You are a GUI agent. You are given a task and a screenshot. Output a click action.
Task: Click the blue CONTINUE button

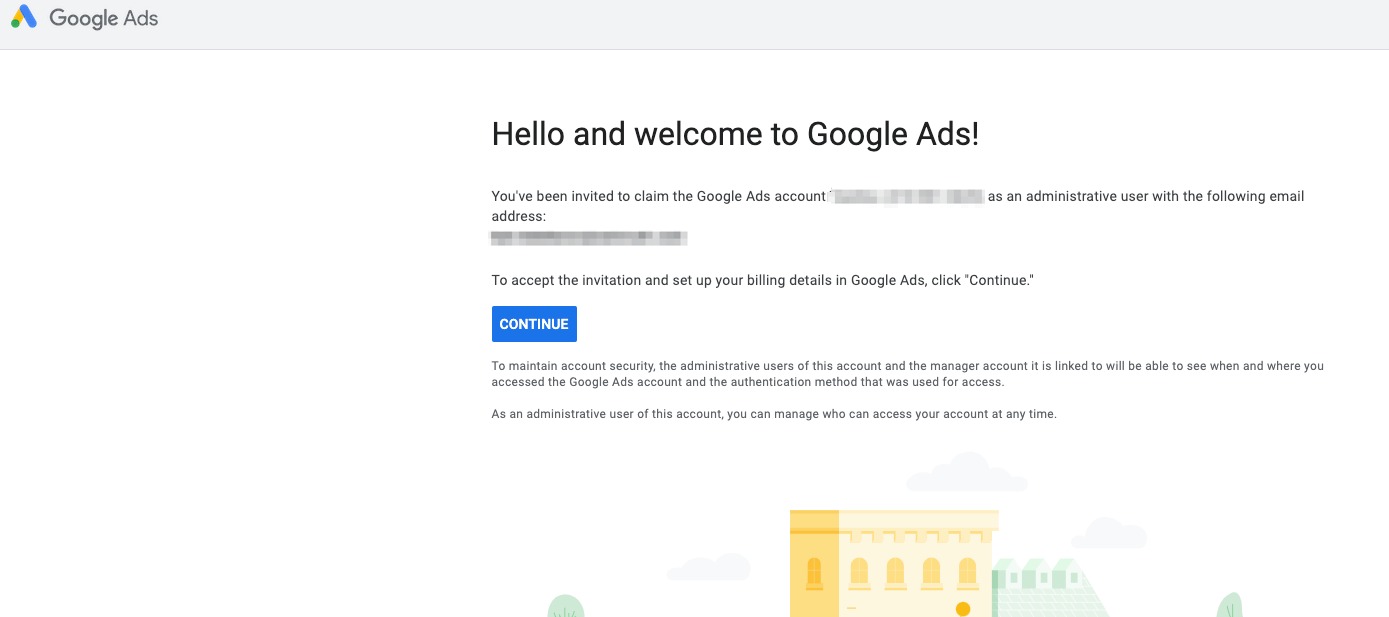(x=534, y=324)
